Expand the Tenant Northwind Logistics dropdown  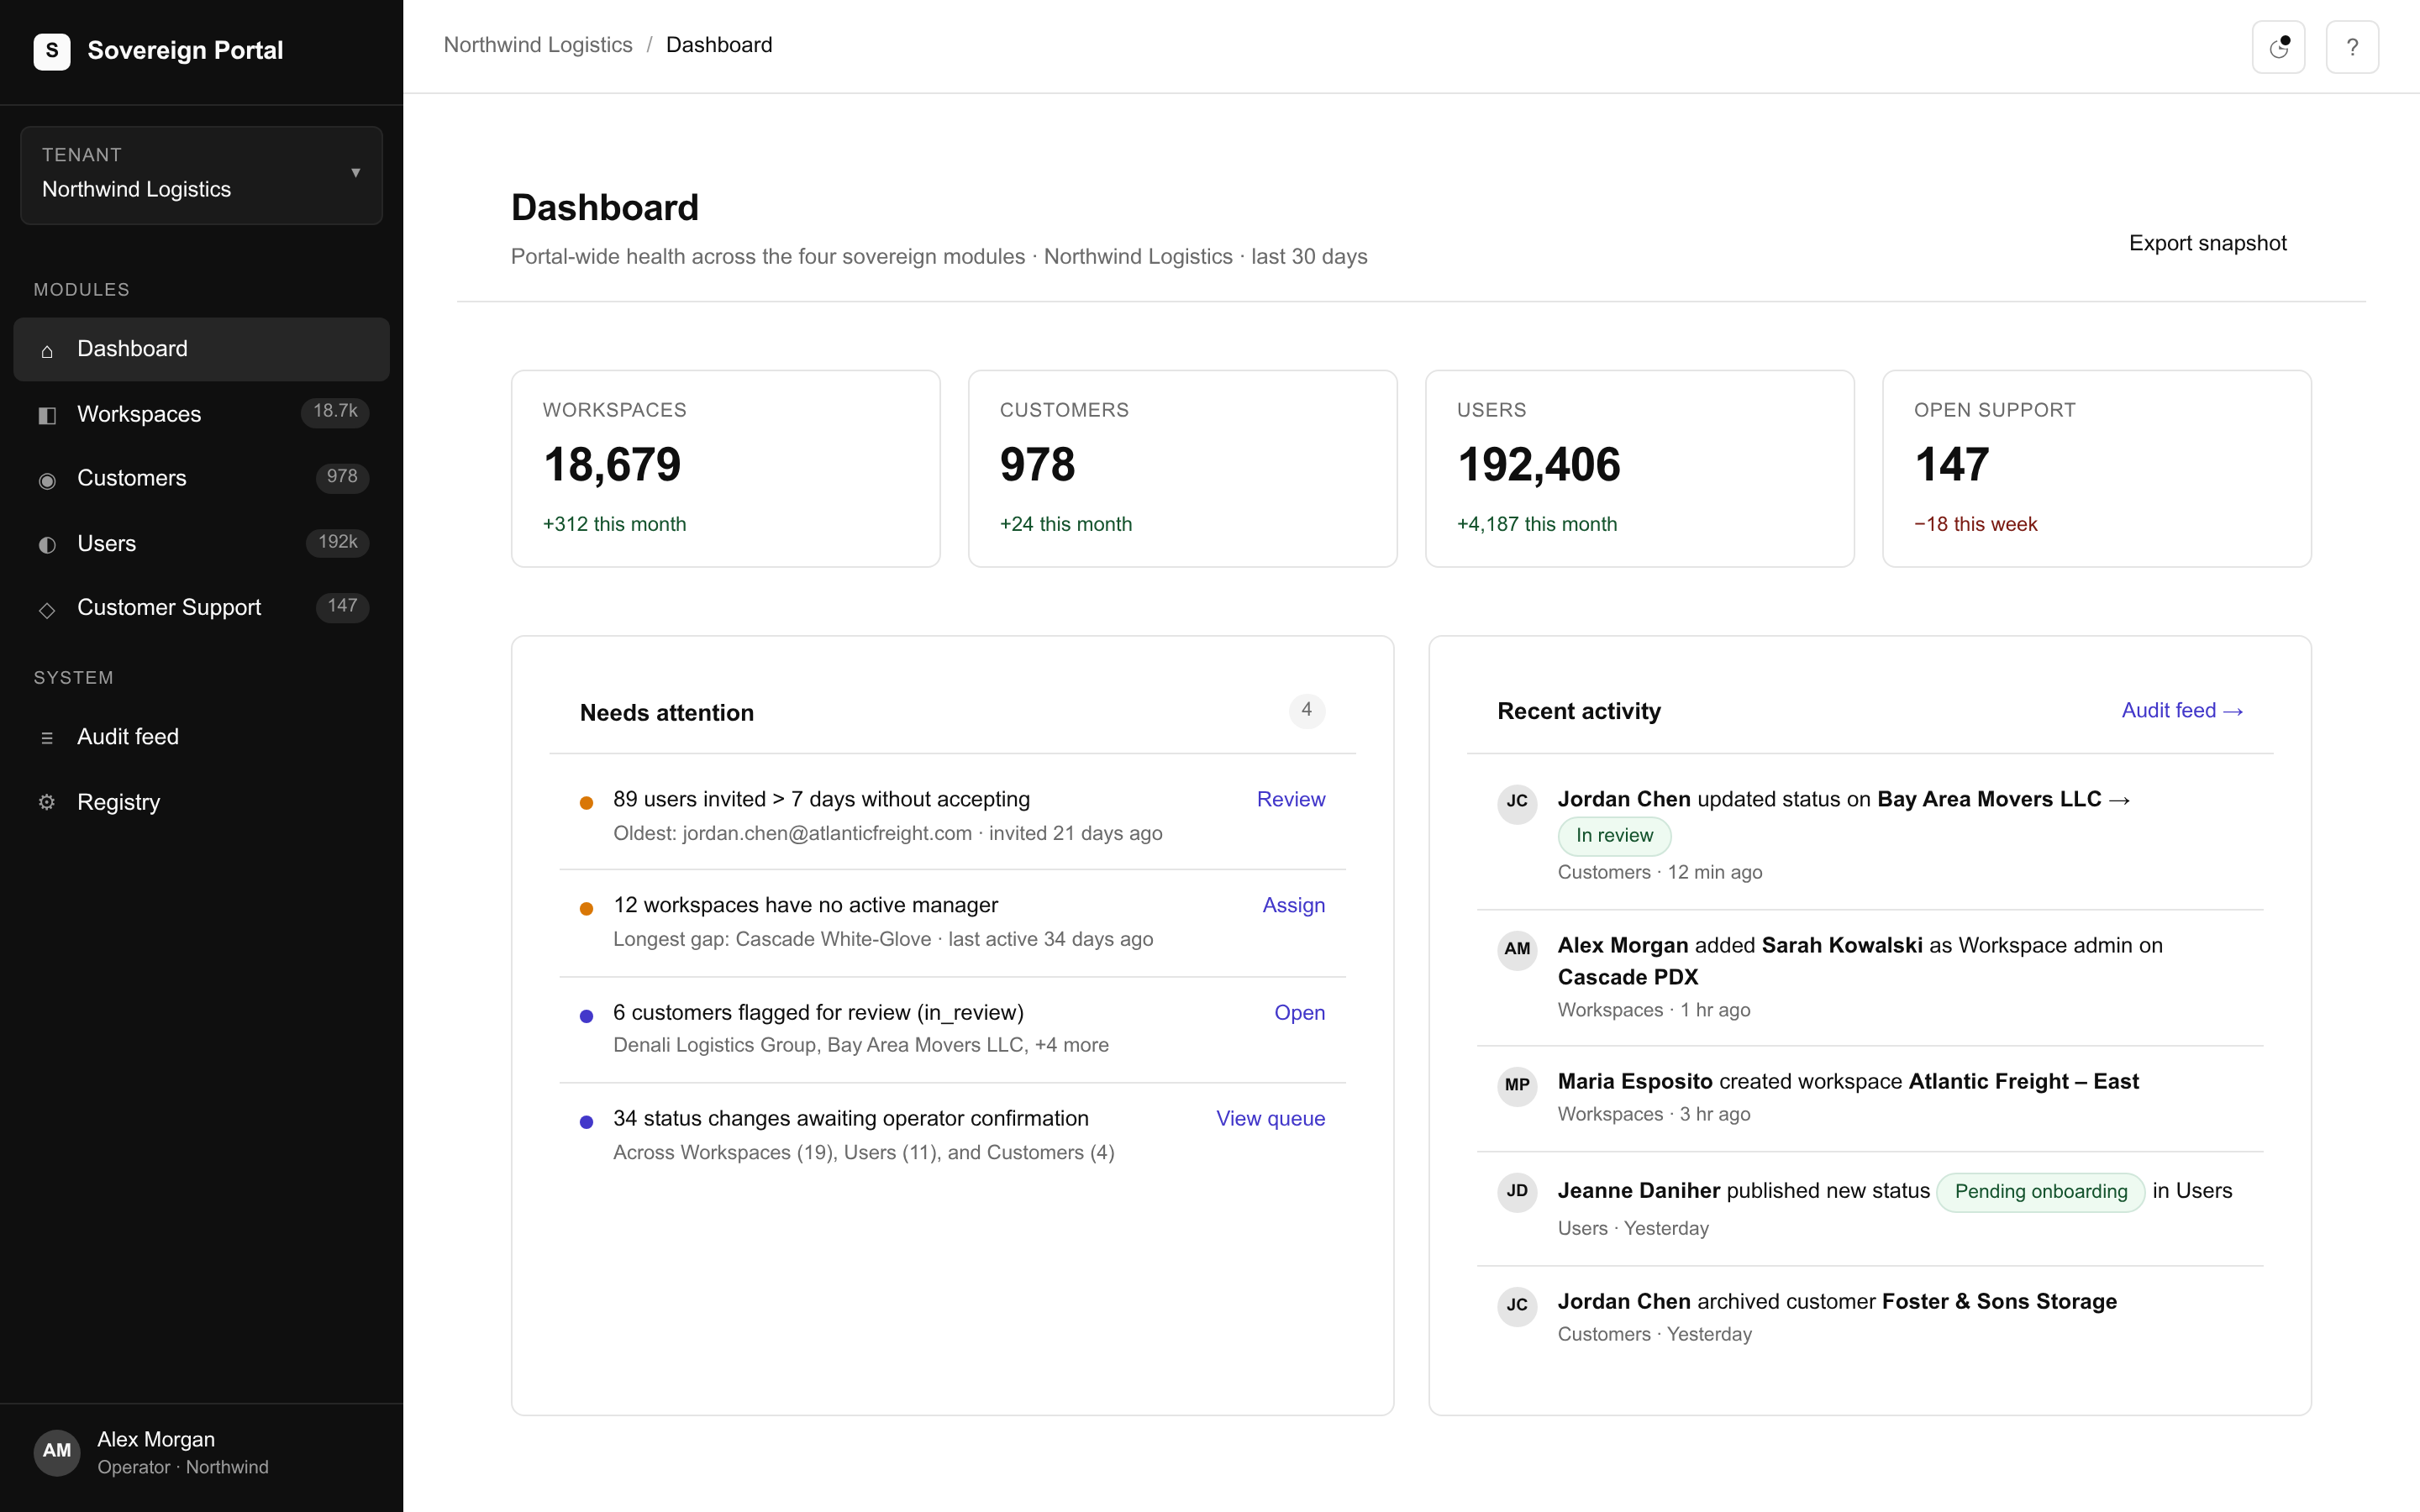coord(201,175)
